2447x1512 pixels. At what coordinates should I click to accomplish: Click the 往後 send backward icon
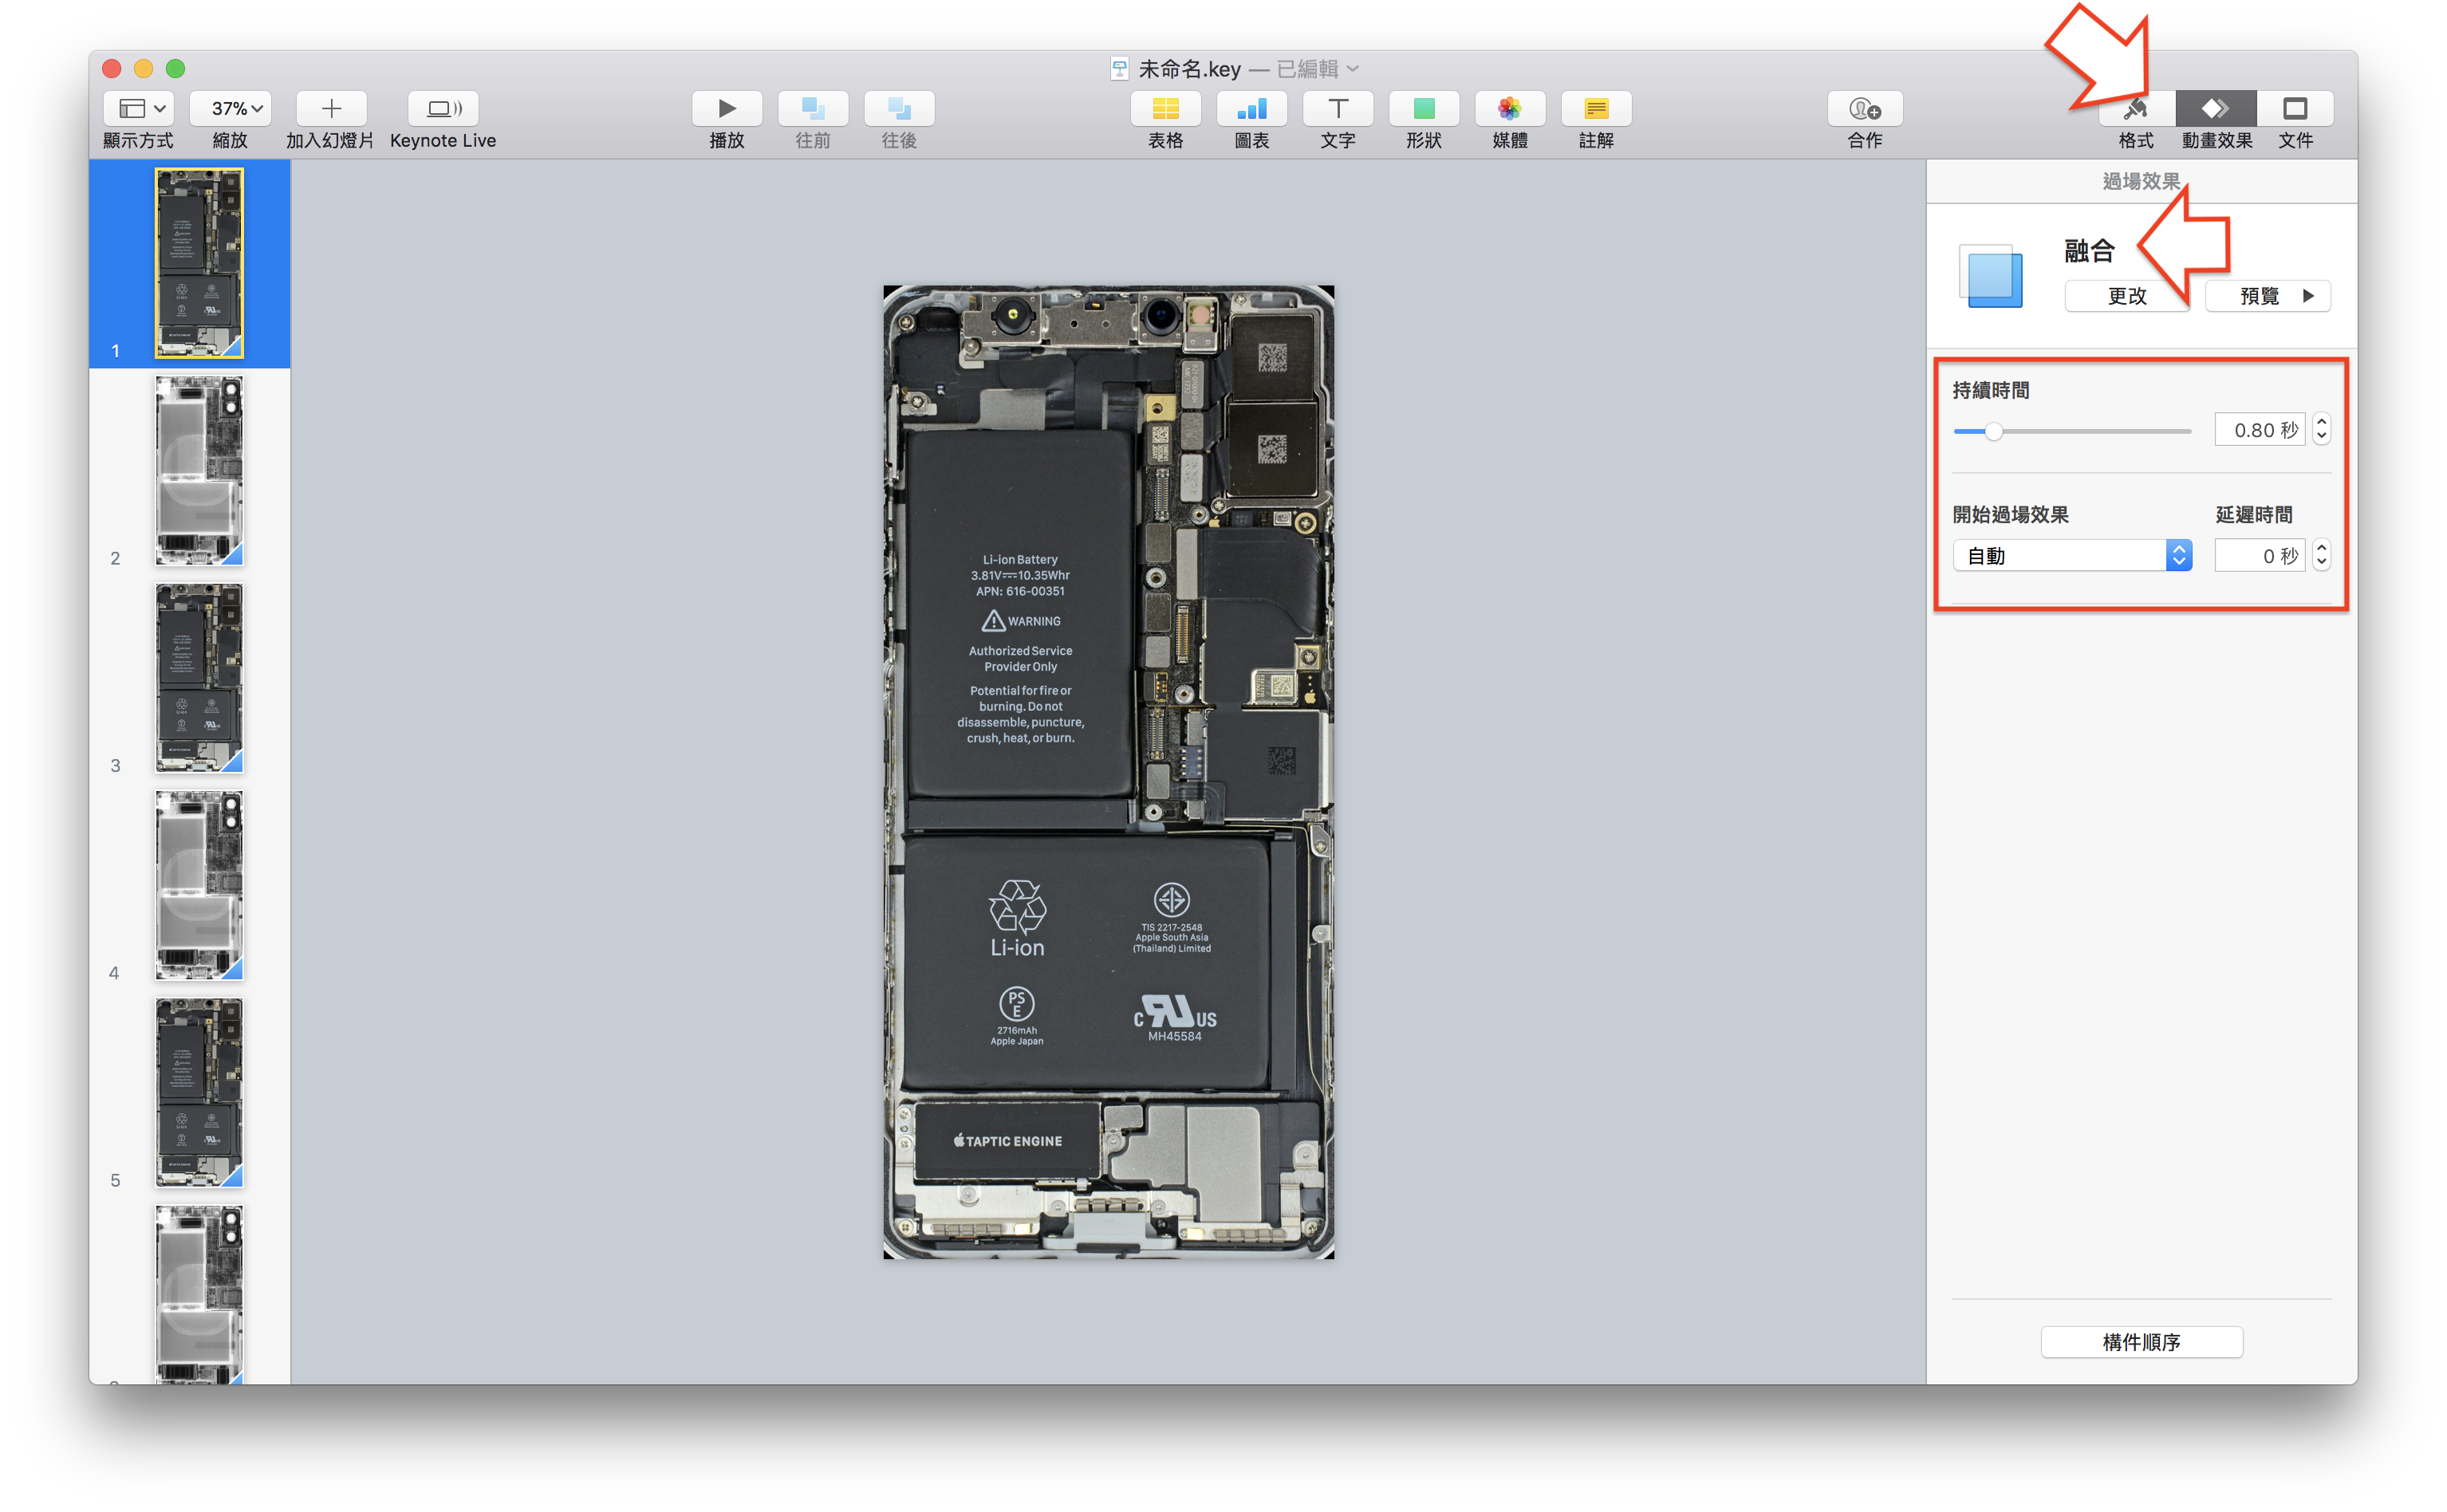point(899,108)
